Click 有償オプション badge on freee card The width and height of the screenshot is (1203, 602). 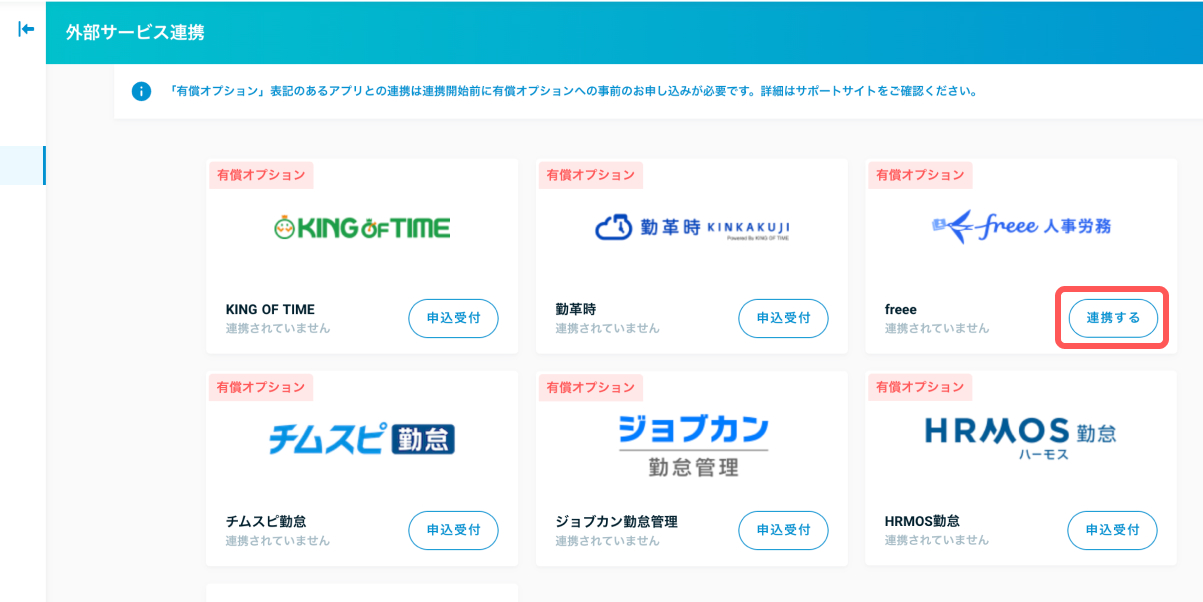point(920,175)
